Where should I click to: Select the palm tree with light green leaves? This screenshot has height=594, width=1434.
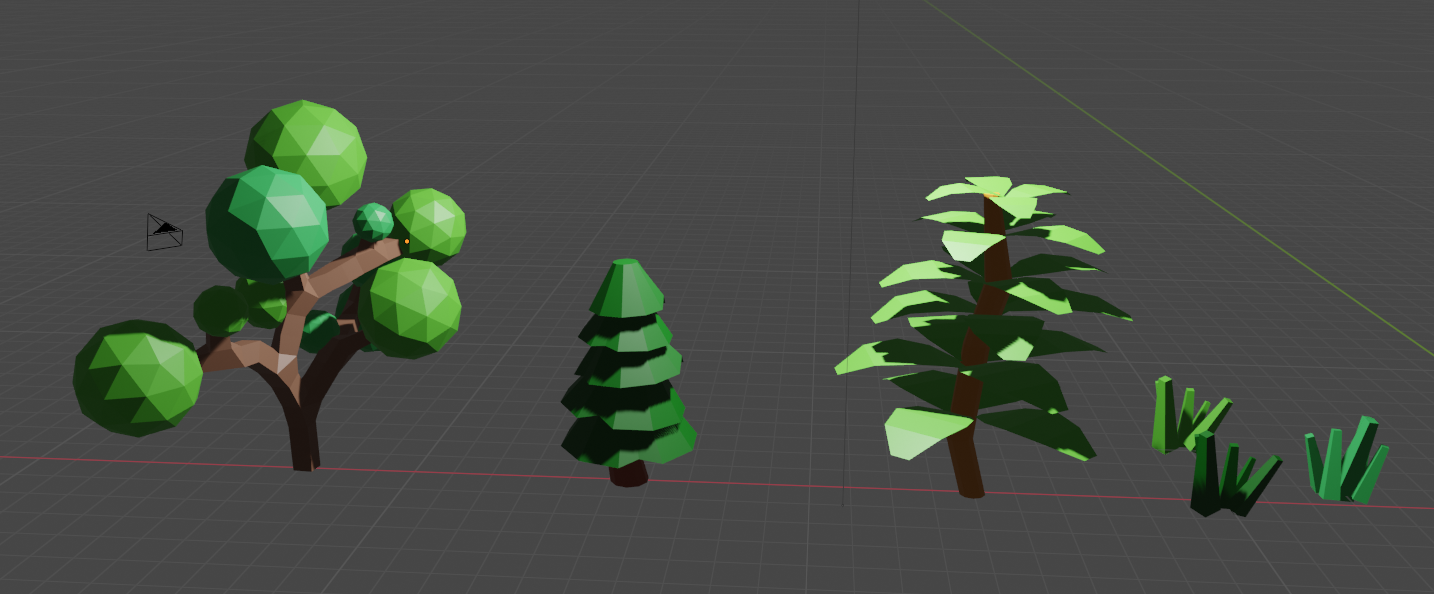pyautogui.click(x=983, y=336)
